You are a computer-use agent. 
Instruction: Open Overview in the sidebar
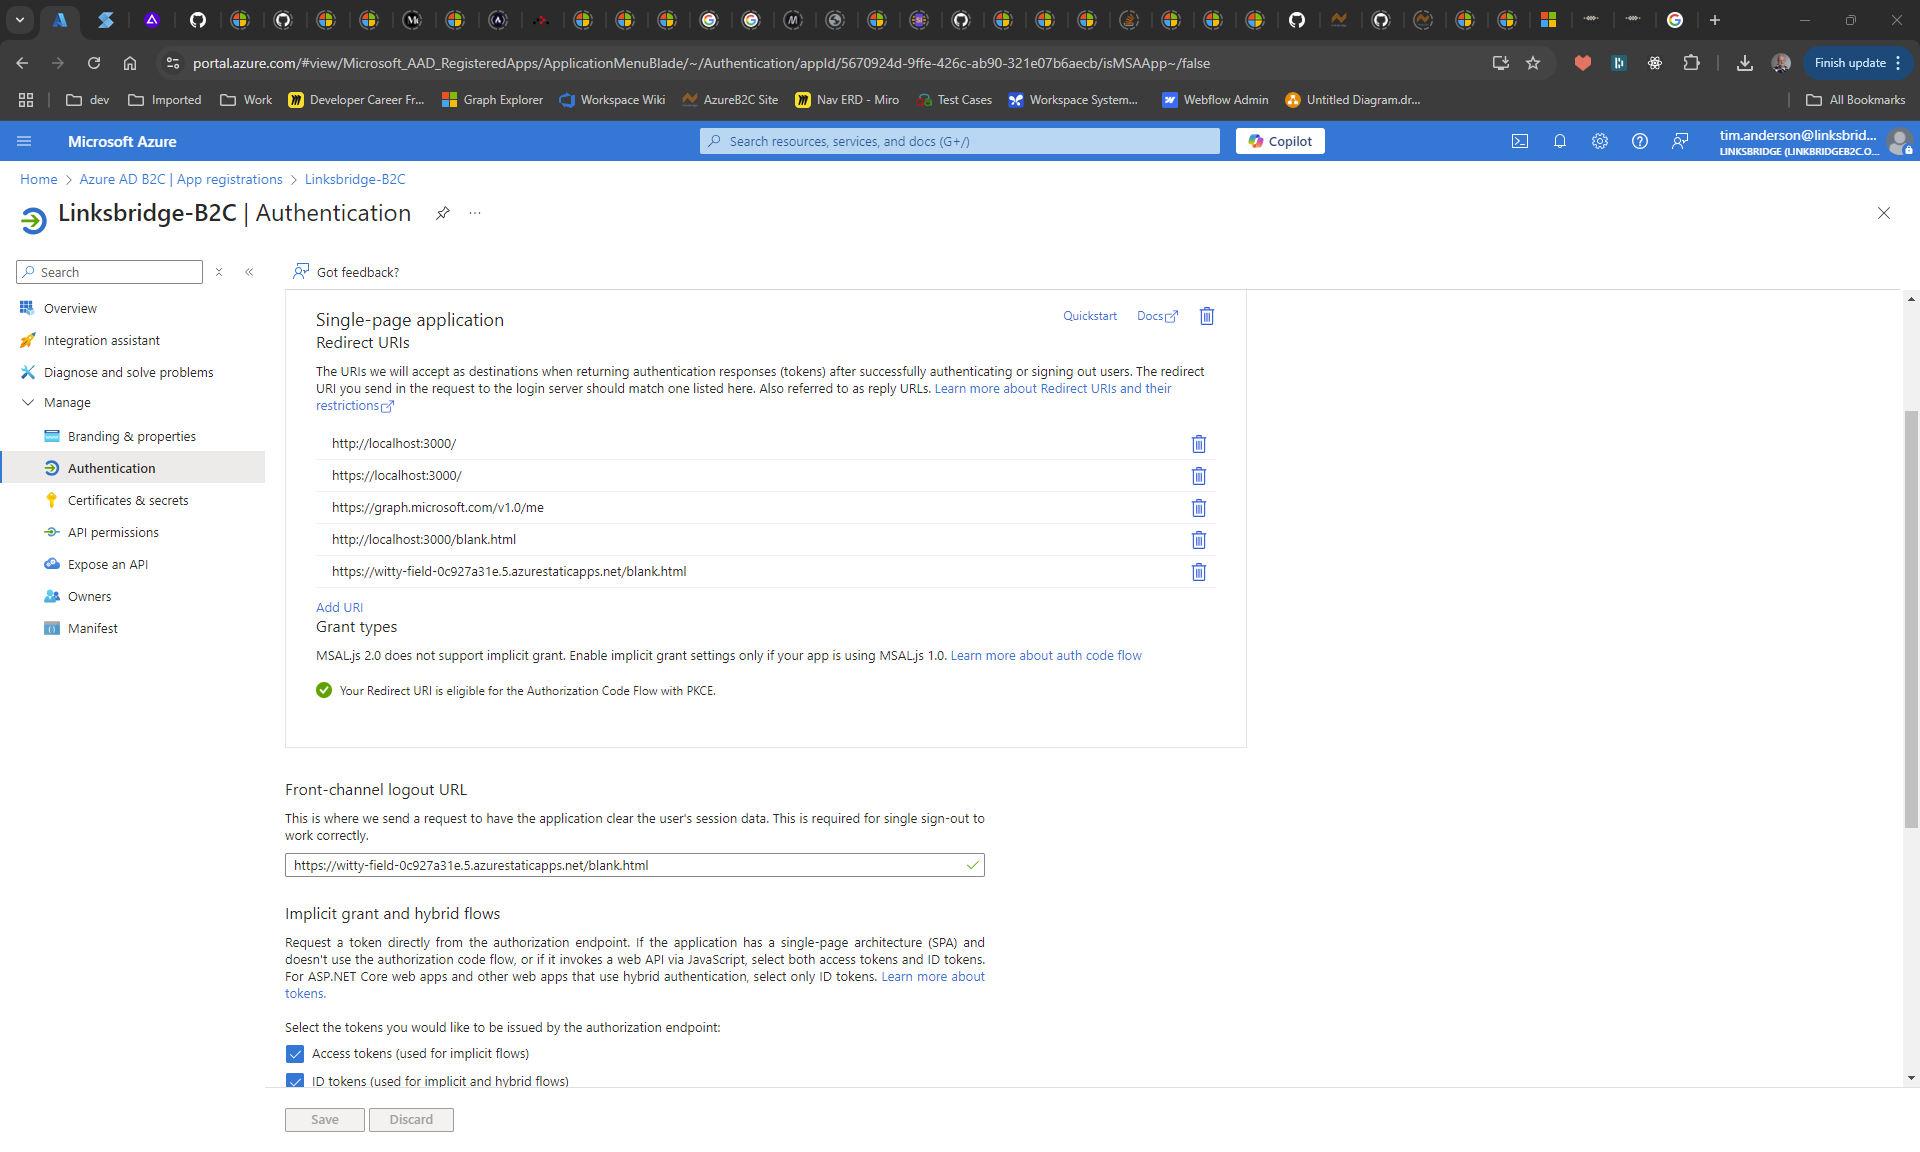70,308
